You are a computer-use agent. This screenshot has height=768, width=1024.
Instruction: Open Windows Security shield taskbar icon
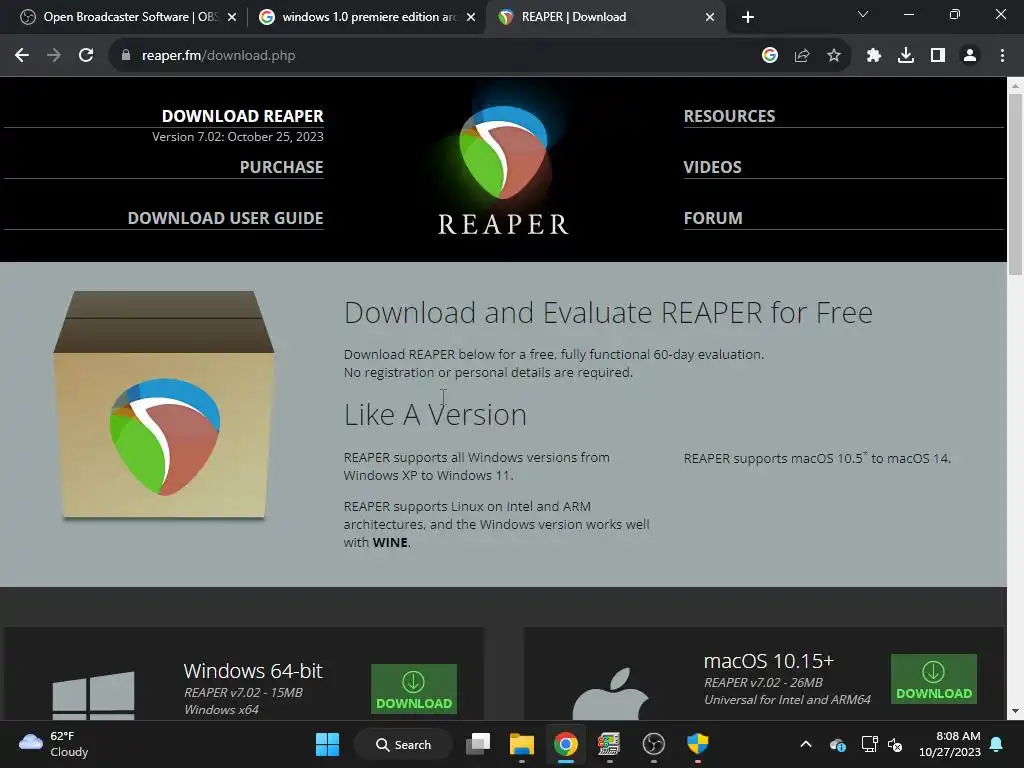697,744
